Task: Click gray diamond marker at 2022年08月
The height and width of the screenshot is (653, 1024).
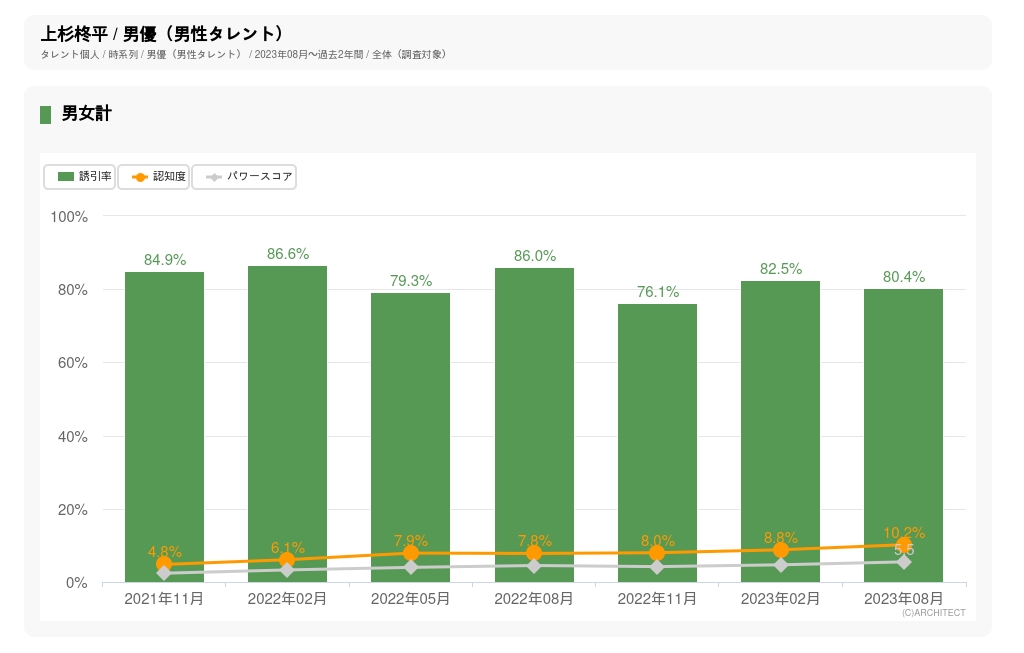Action: [534, 566]
